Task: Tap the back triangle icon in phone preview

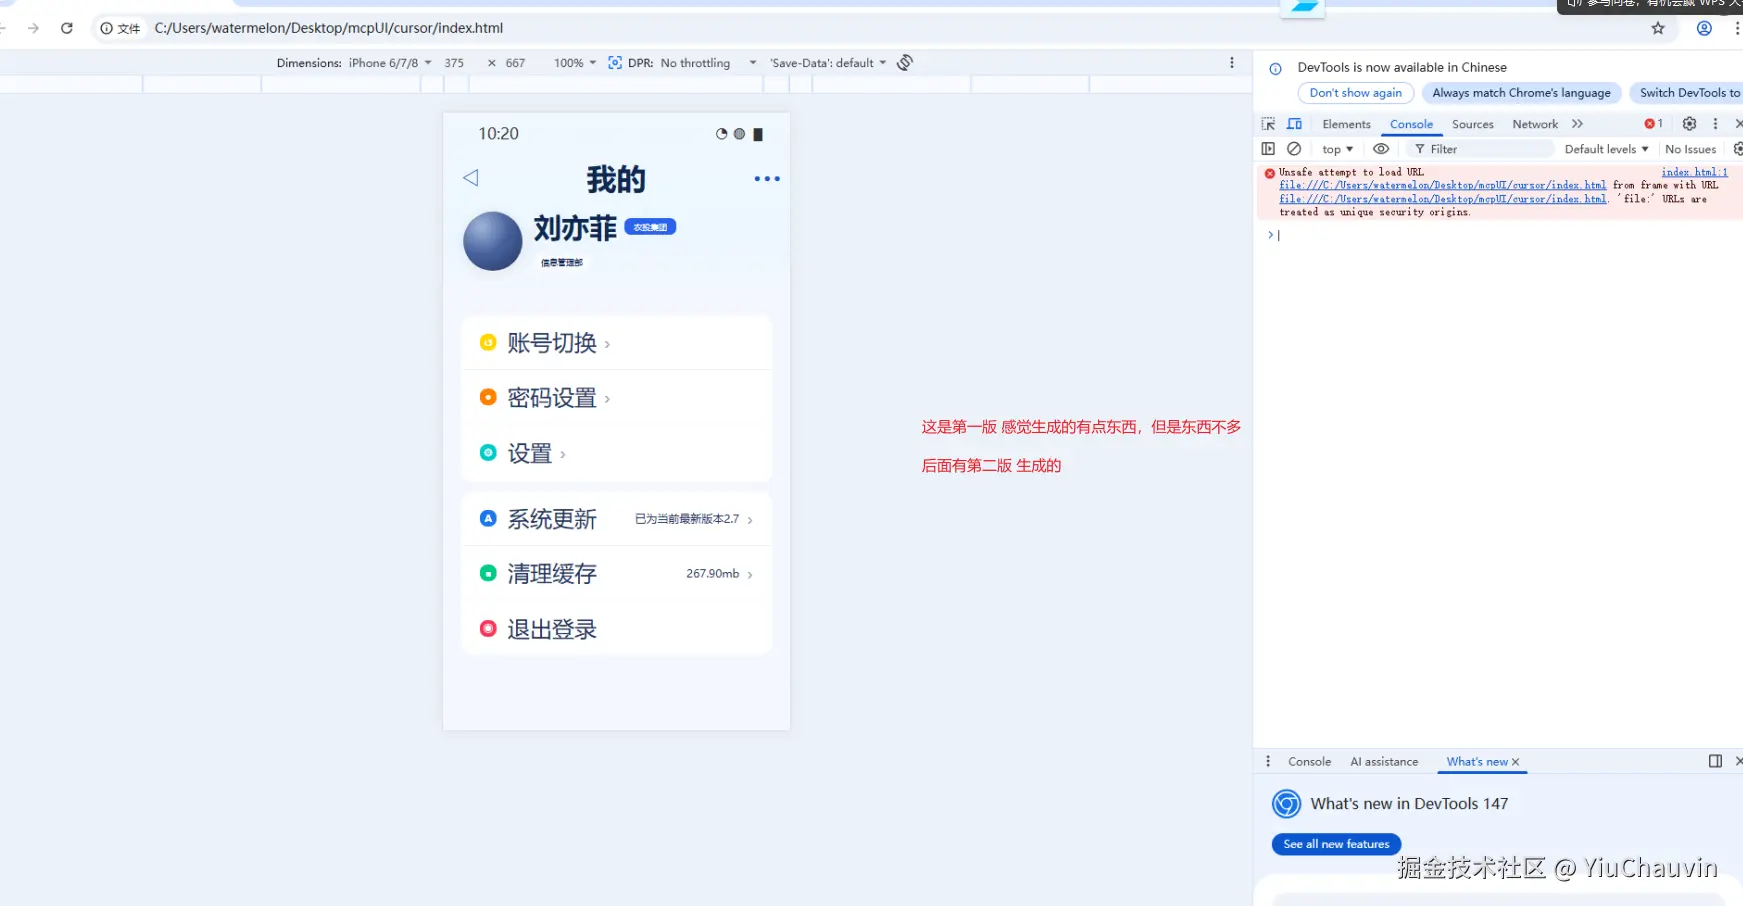Action: coord(471,178)
